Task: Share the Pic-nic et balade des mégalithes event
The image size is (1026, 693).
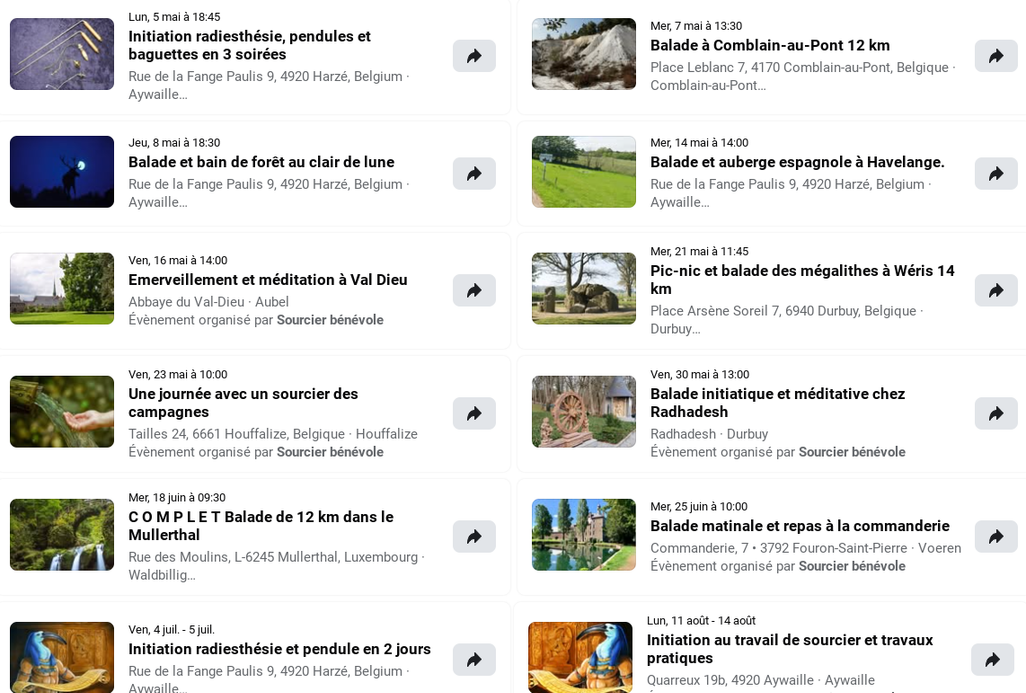Action: coord(996,290)
